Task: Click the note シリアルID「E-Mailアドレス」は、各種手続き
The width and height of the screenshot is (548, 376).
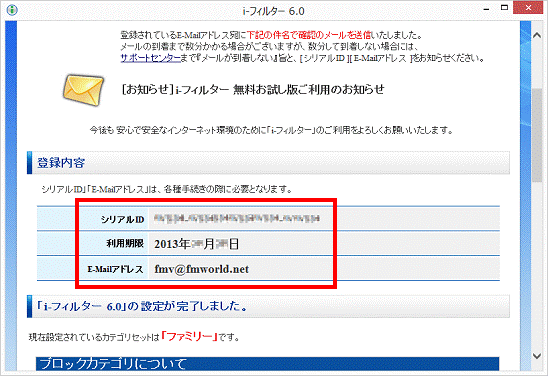Action: tap(167, 189)
